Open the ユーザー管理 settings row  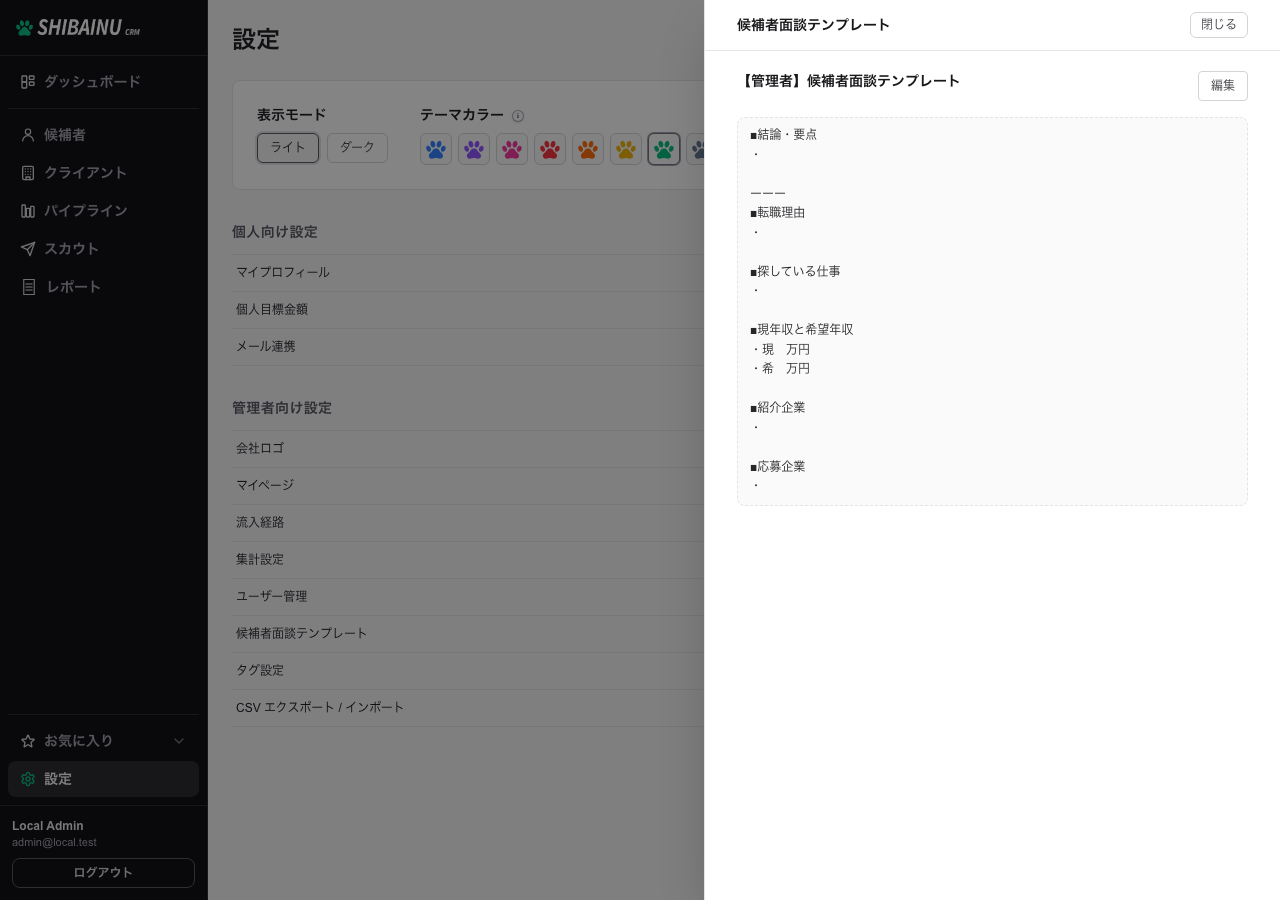(468, 597)
